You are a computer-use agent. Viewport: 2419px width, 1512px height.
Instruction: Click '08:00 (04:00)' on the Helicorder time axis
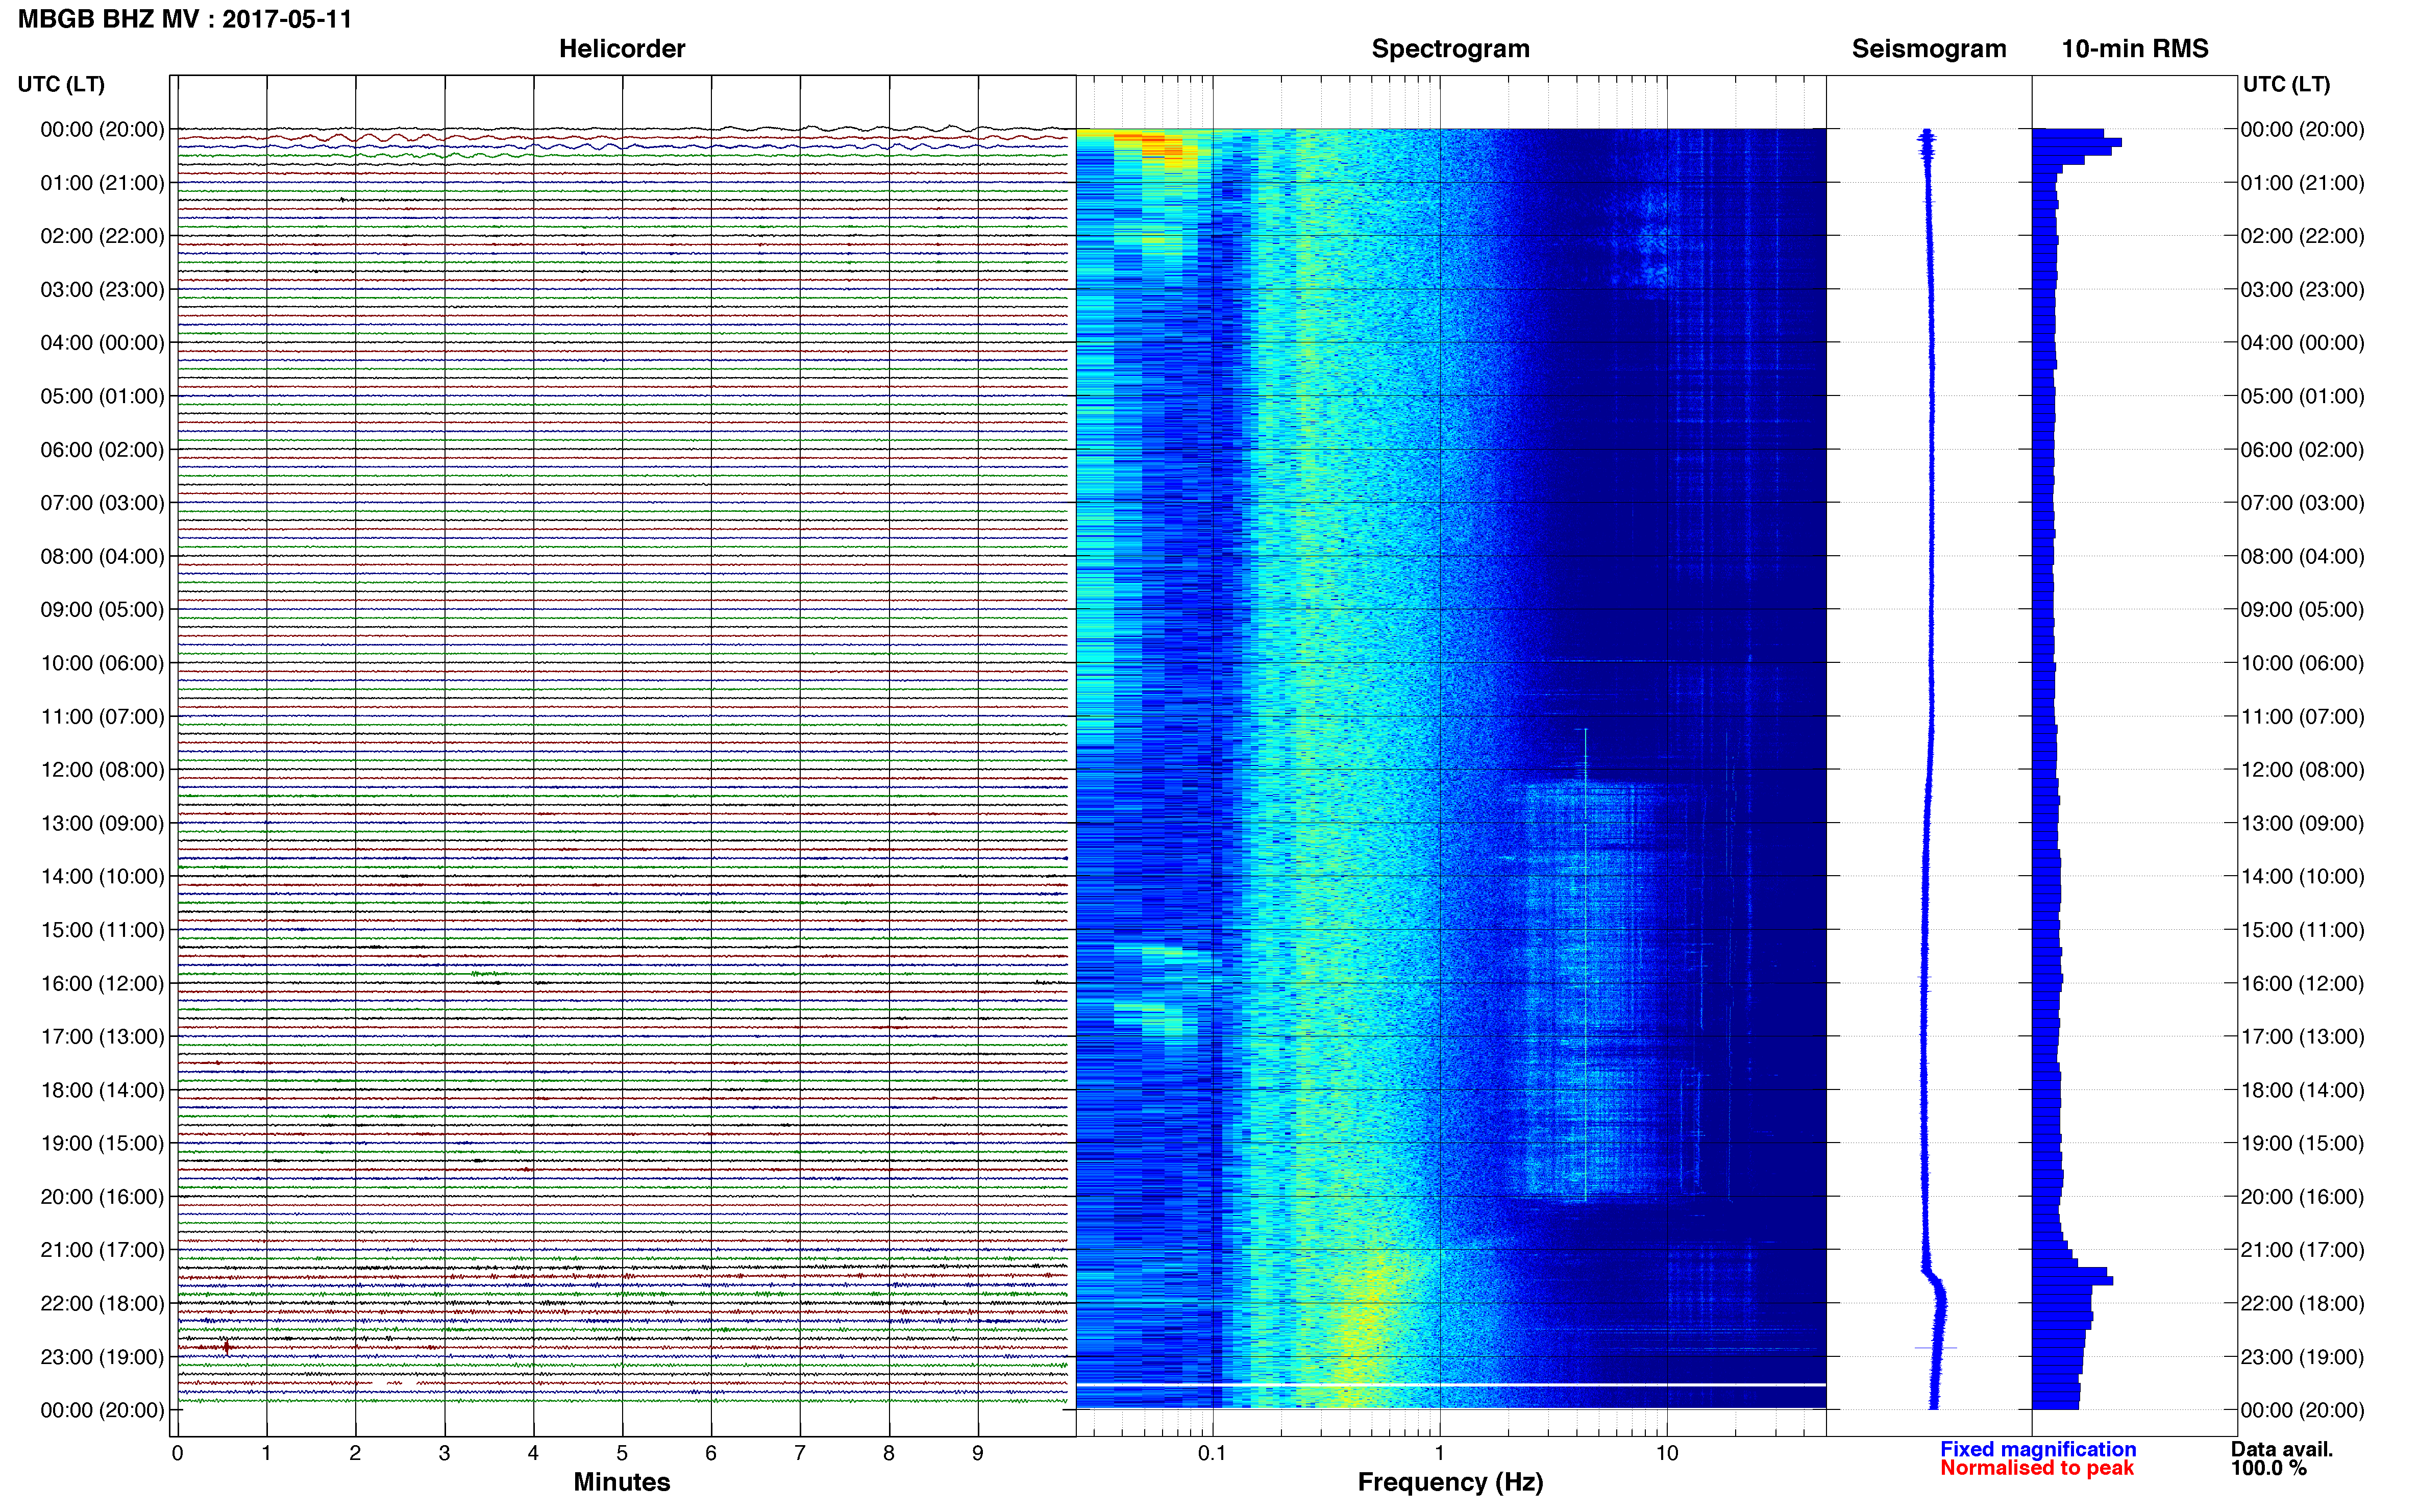point(102,556)
